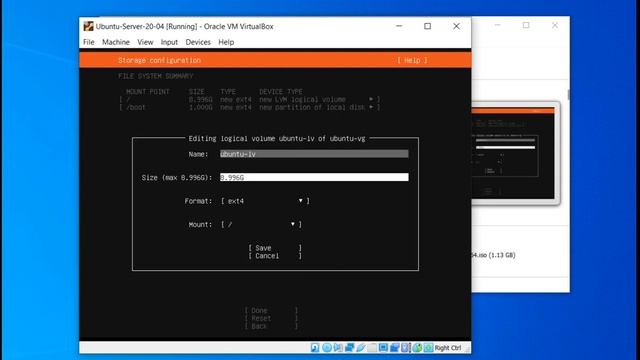Viewport: 640px width, 360px height.
Task: Minimize the Ubuntu-Server-20-04 VM window
Action: tap(399, 26)
